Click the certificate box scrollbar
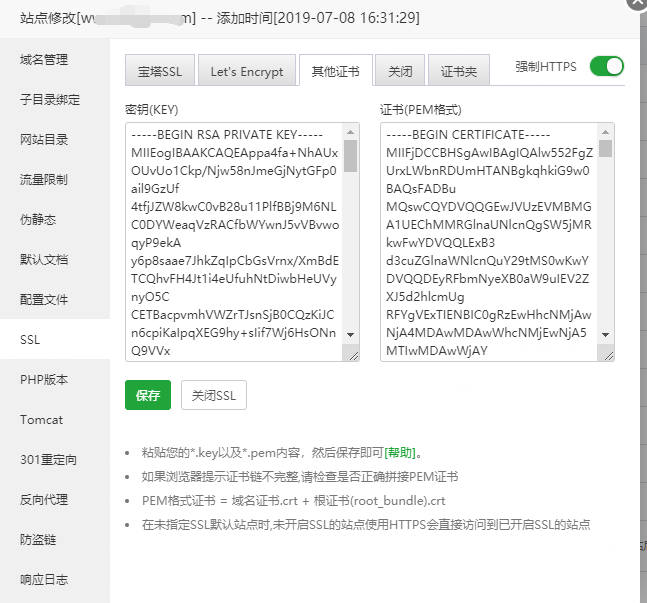 606,240
